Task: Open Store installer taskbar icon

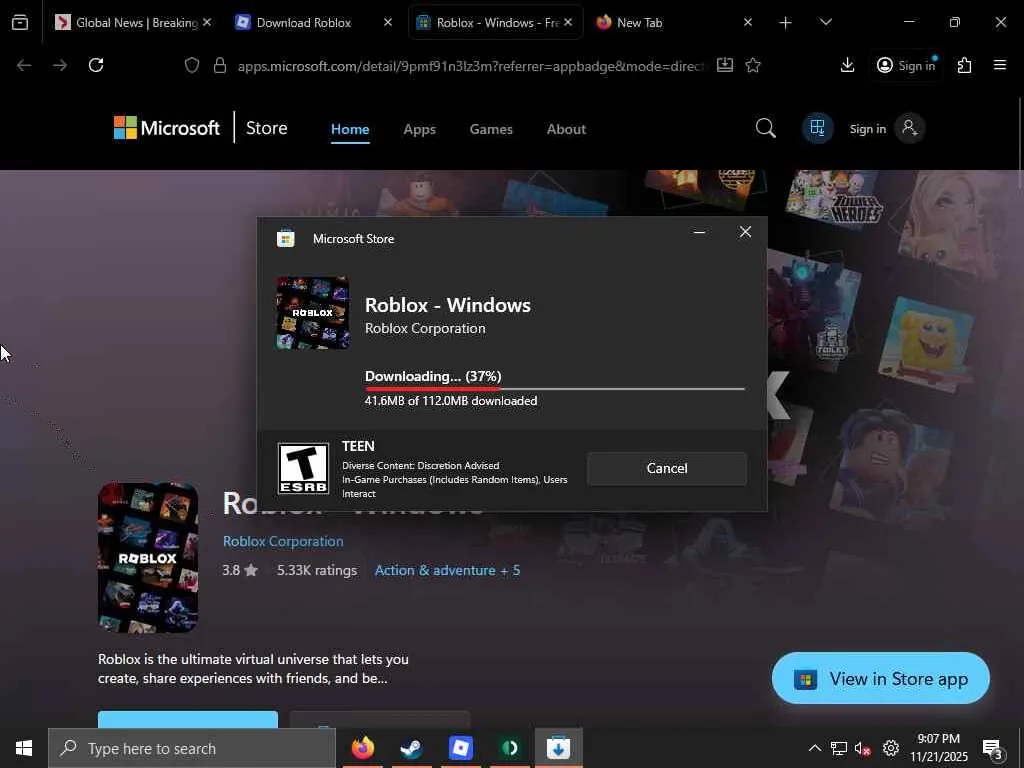Action: pos(558,748)
